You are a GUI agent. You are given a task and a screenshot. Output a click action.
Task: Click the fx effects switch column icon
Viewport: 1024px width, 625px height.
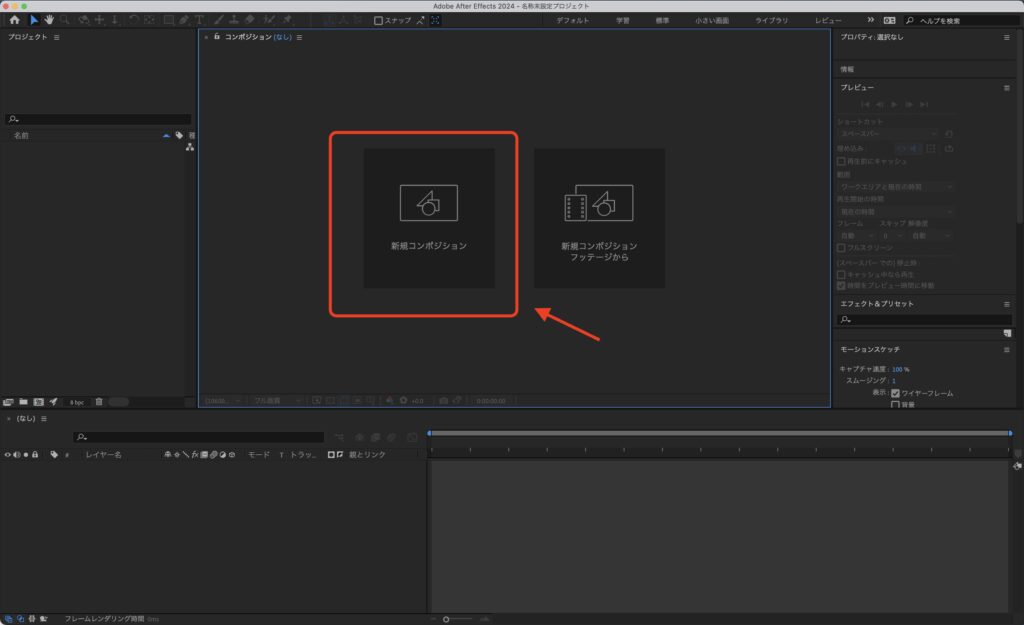coord(195,455)
